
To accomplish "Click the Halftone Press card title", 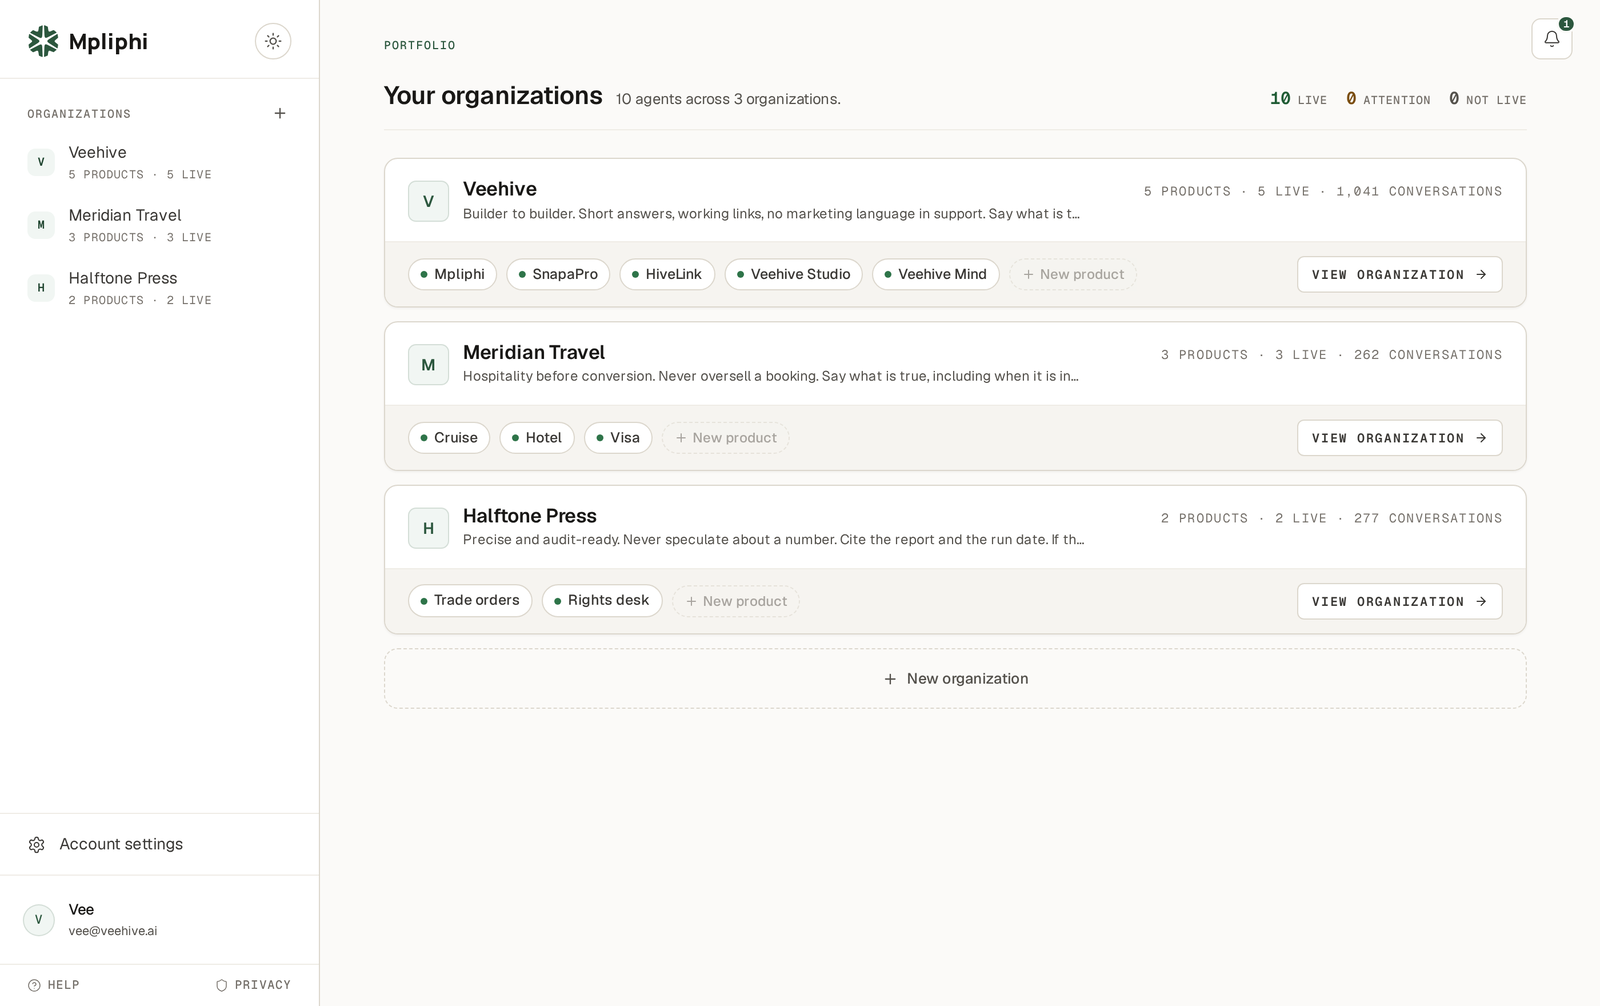I will (530, 516).
